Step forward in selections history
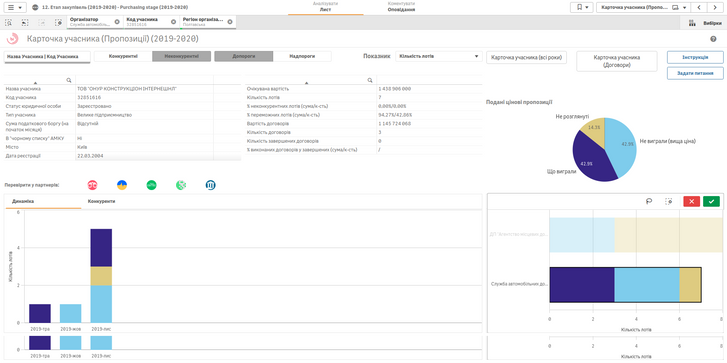727x363 pixels. (41, 22)
